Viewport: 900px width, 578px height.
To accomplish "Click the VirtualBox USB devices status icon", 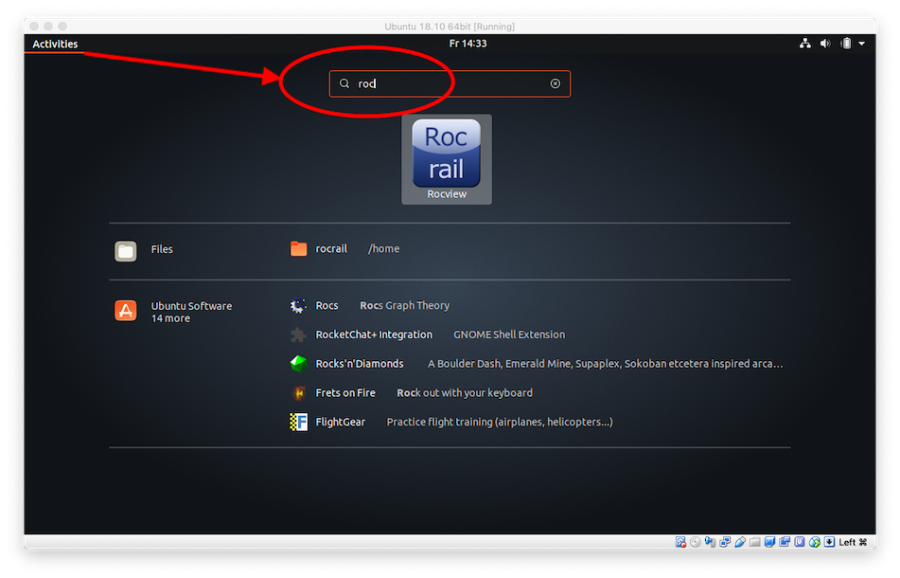I will (741, 542).
